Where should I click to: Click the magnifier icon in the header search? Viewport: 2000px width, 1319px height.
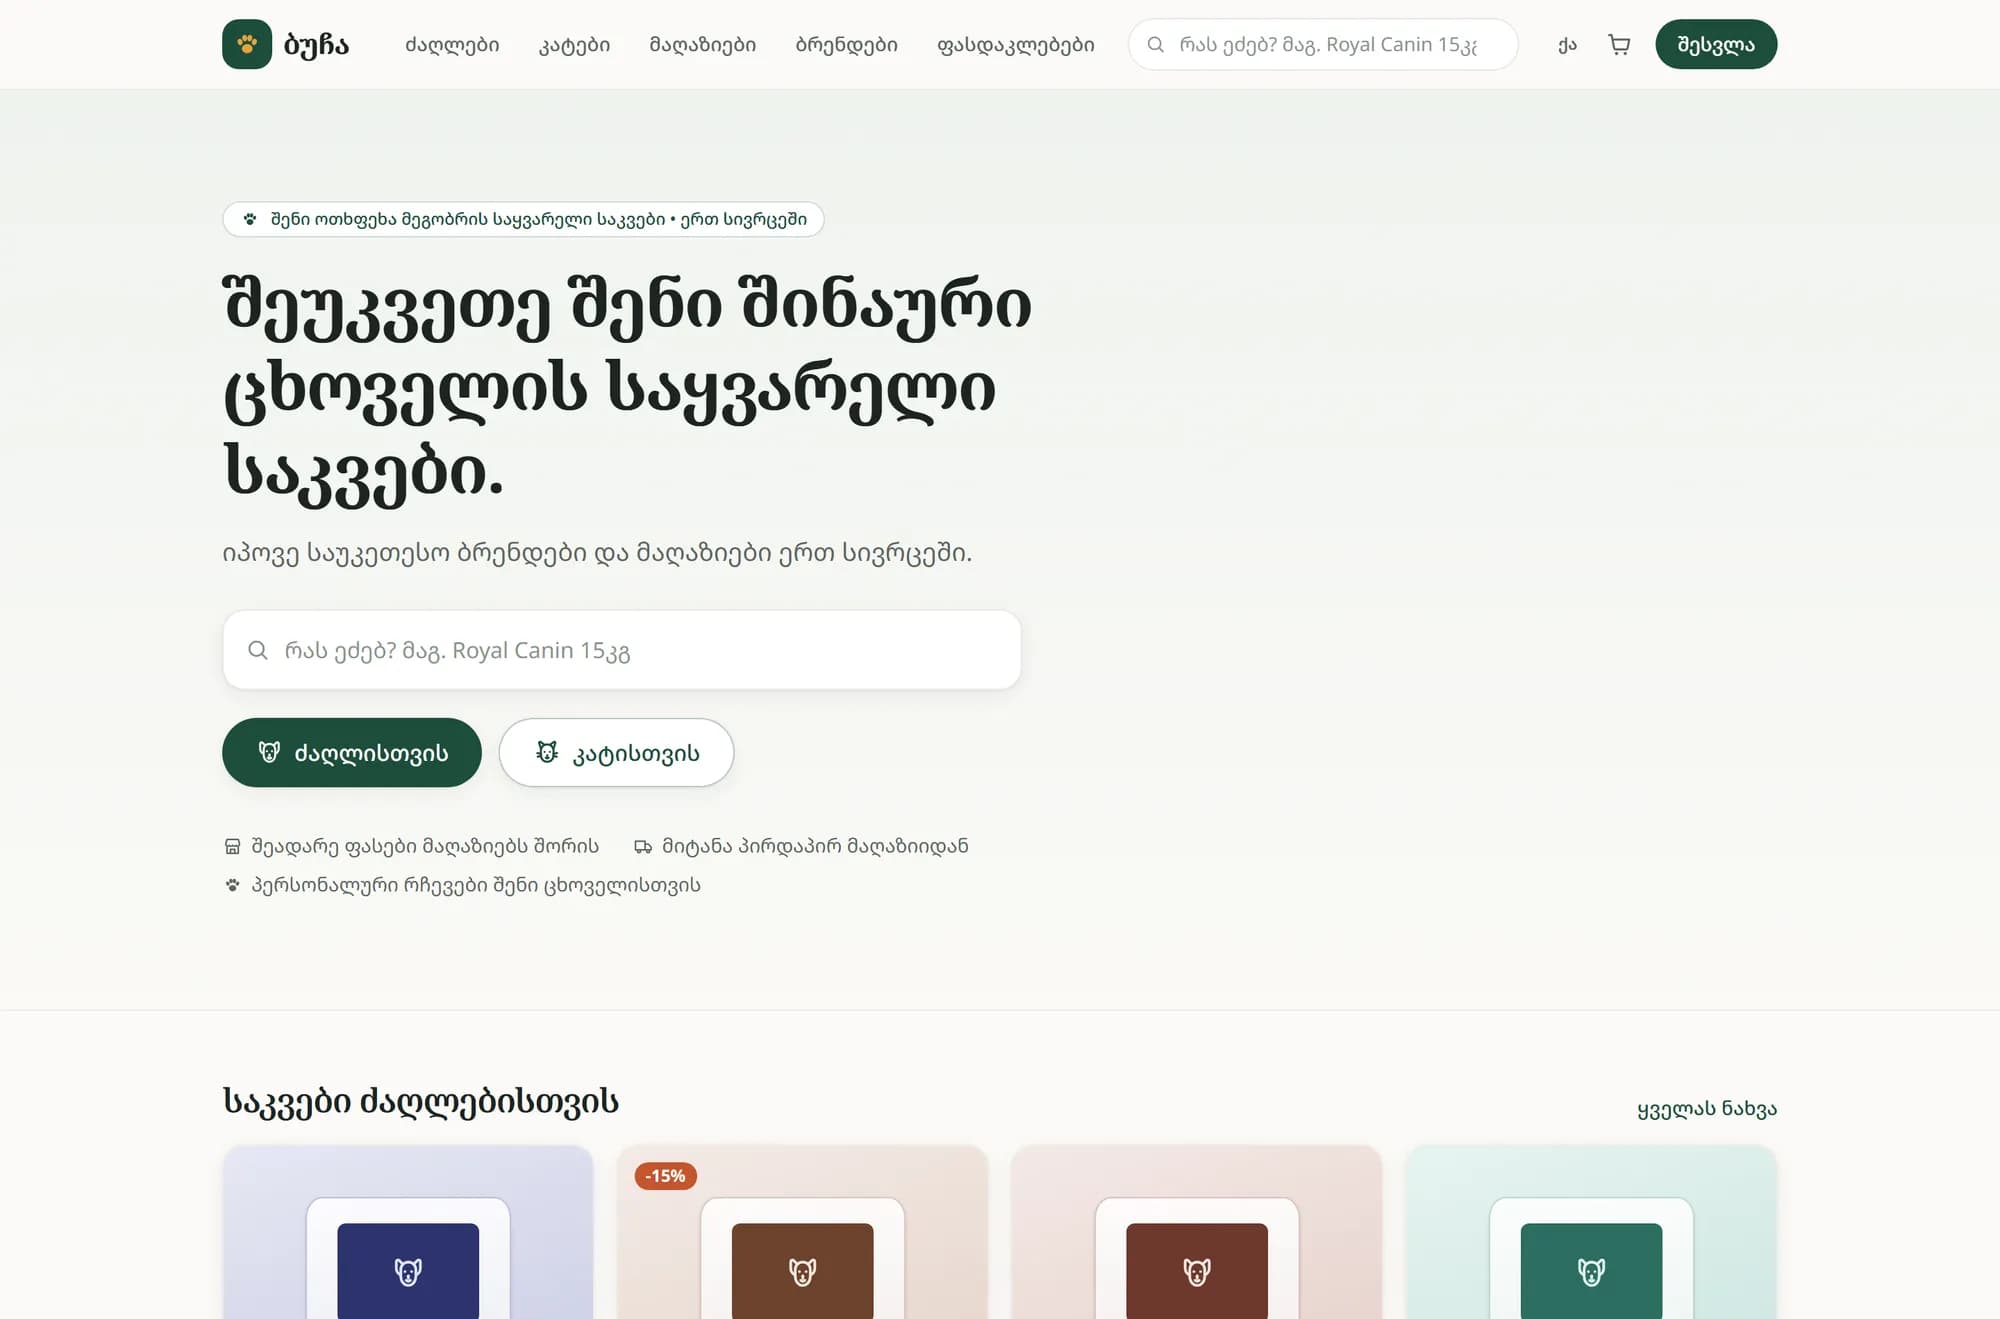tap(1155, 44)
